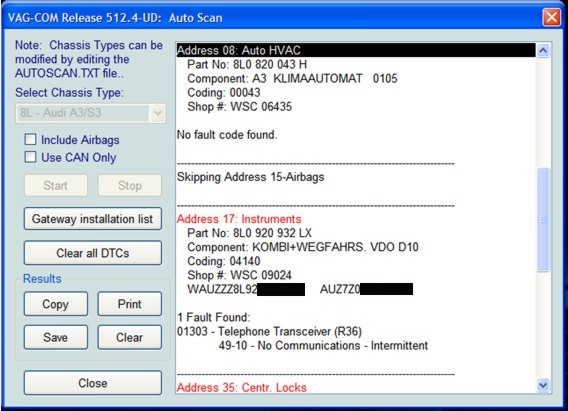Select the 'Address 08: Auto HVAC' line
The image size is (568, 411).
point(356,50)
